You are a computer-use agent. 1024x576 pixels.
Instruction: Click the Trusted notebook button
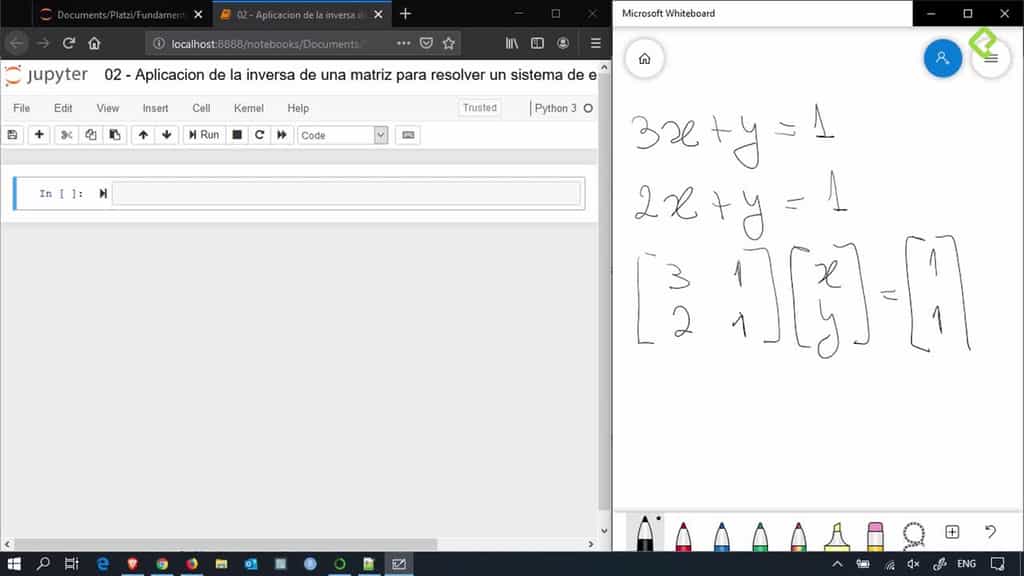pyautogui.click(x=479, y=107)
